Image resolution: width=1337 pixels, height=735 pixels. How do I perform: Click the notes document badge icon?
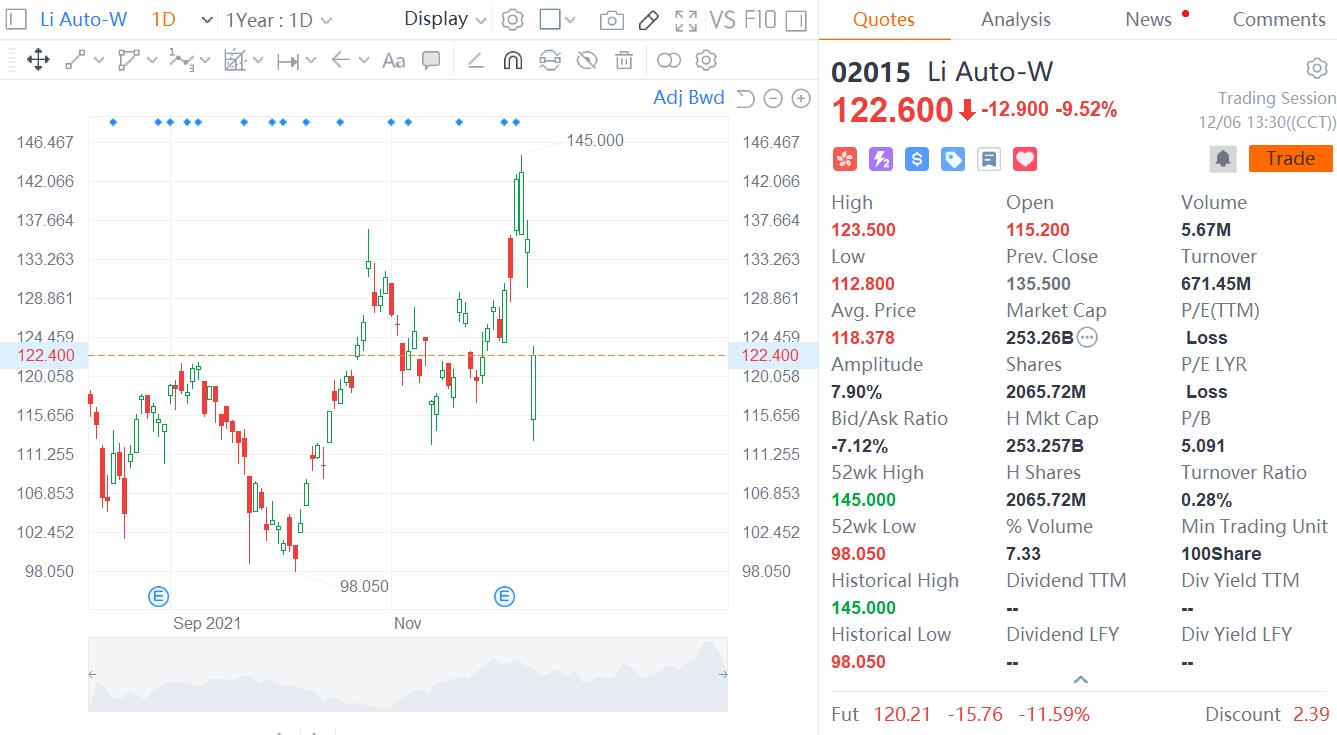click(x=989, y=158)
